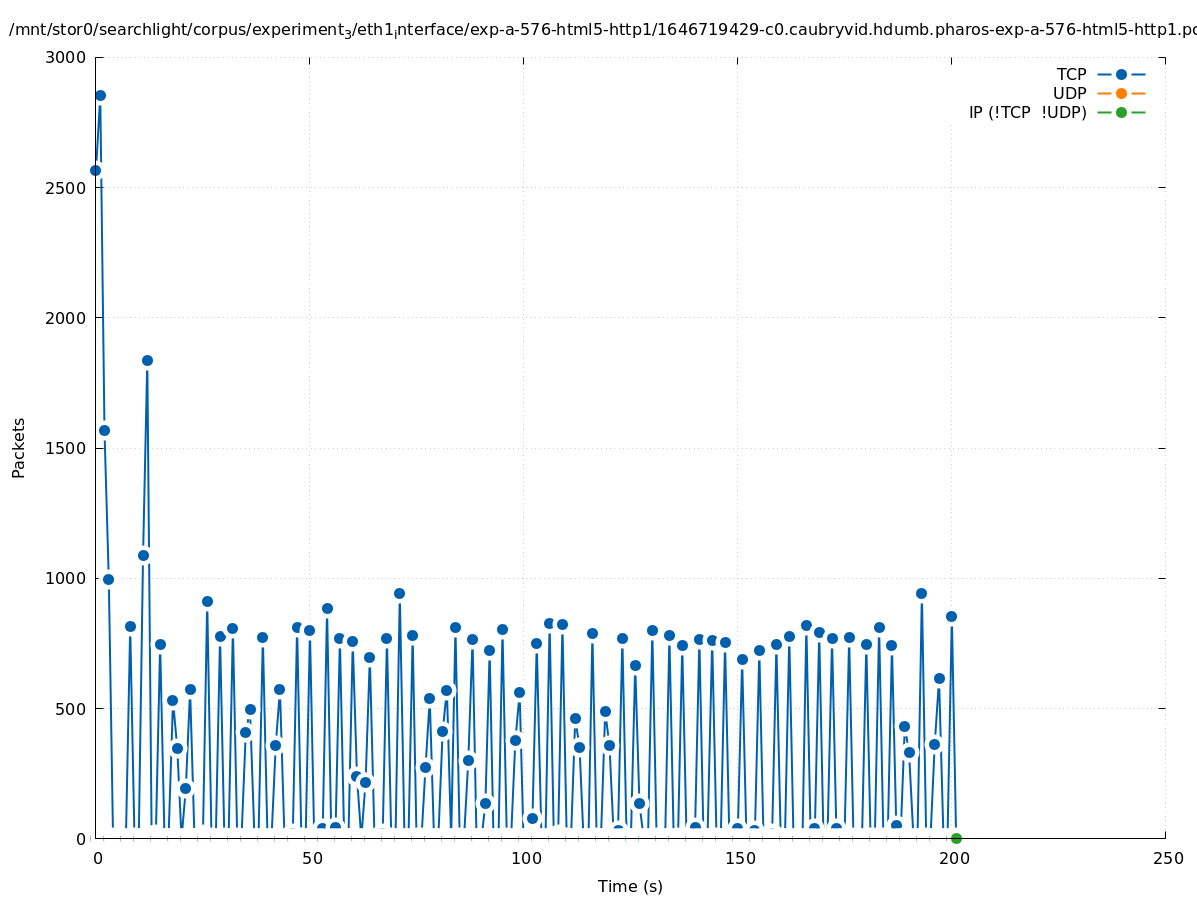Viewport: 1197px width, 900px height.
Task: Select the IP (!TCP !UDP) legend label
Action: click(x=1027, y=112)
